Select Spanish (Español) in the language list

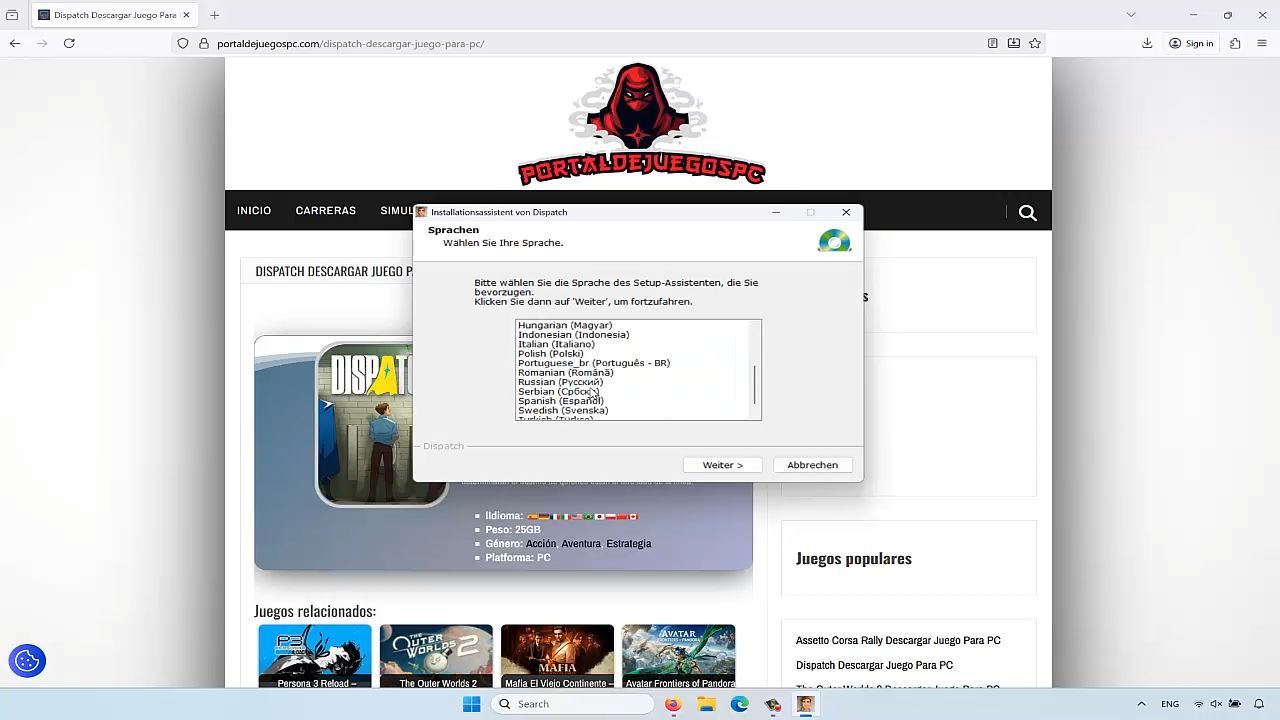(561, 401)
